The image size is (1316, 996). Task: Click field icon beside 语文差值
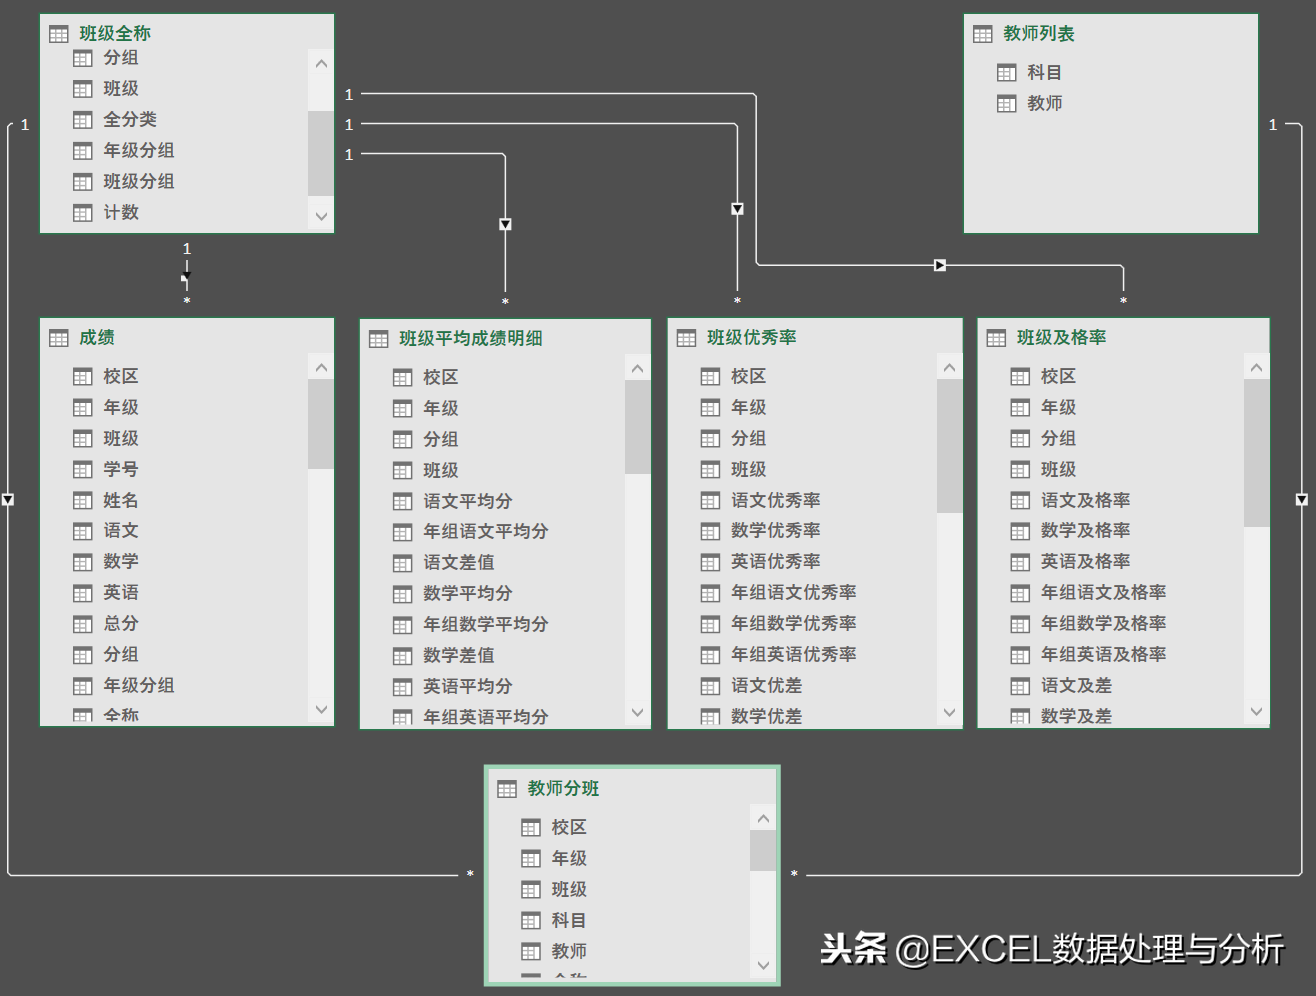point(403,563)
